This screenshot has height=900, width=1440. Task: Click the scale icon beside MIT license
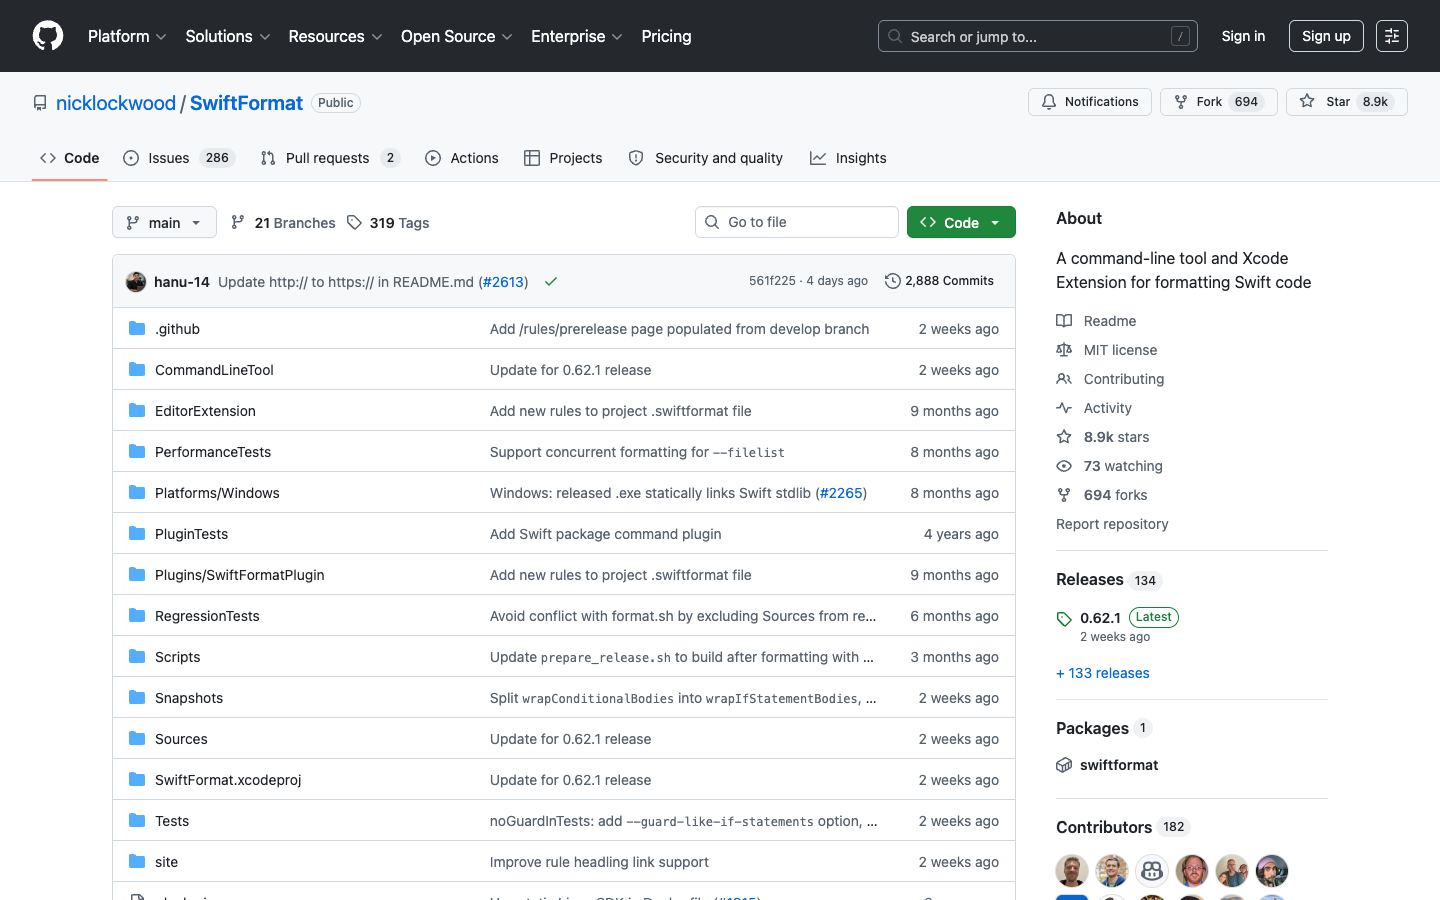[x=1064, y=350]
